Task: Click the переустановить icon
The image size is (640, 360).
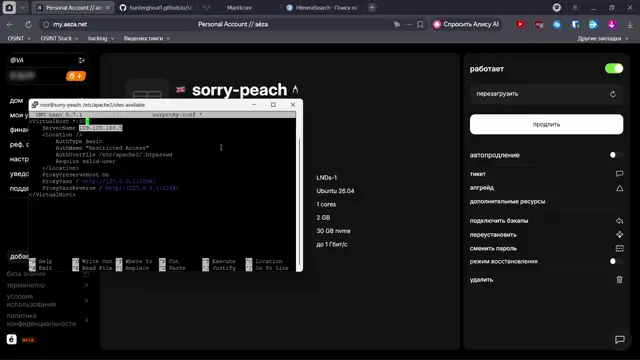Action: tap(619, 235)
